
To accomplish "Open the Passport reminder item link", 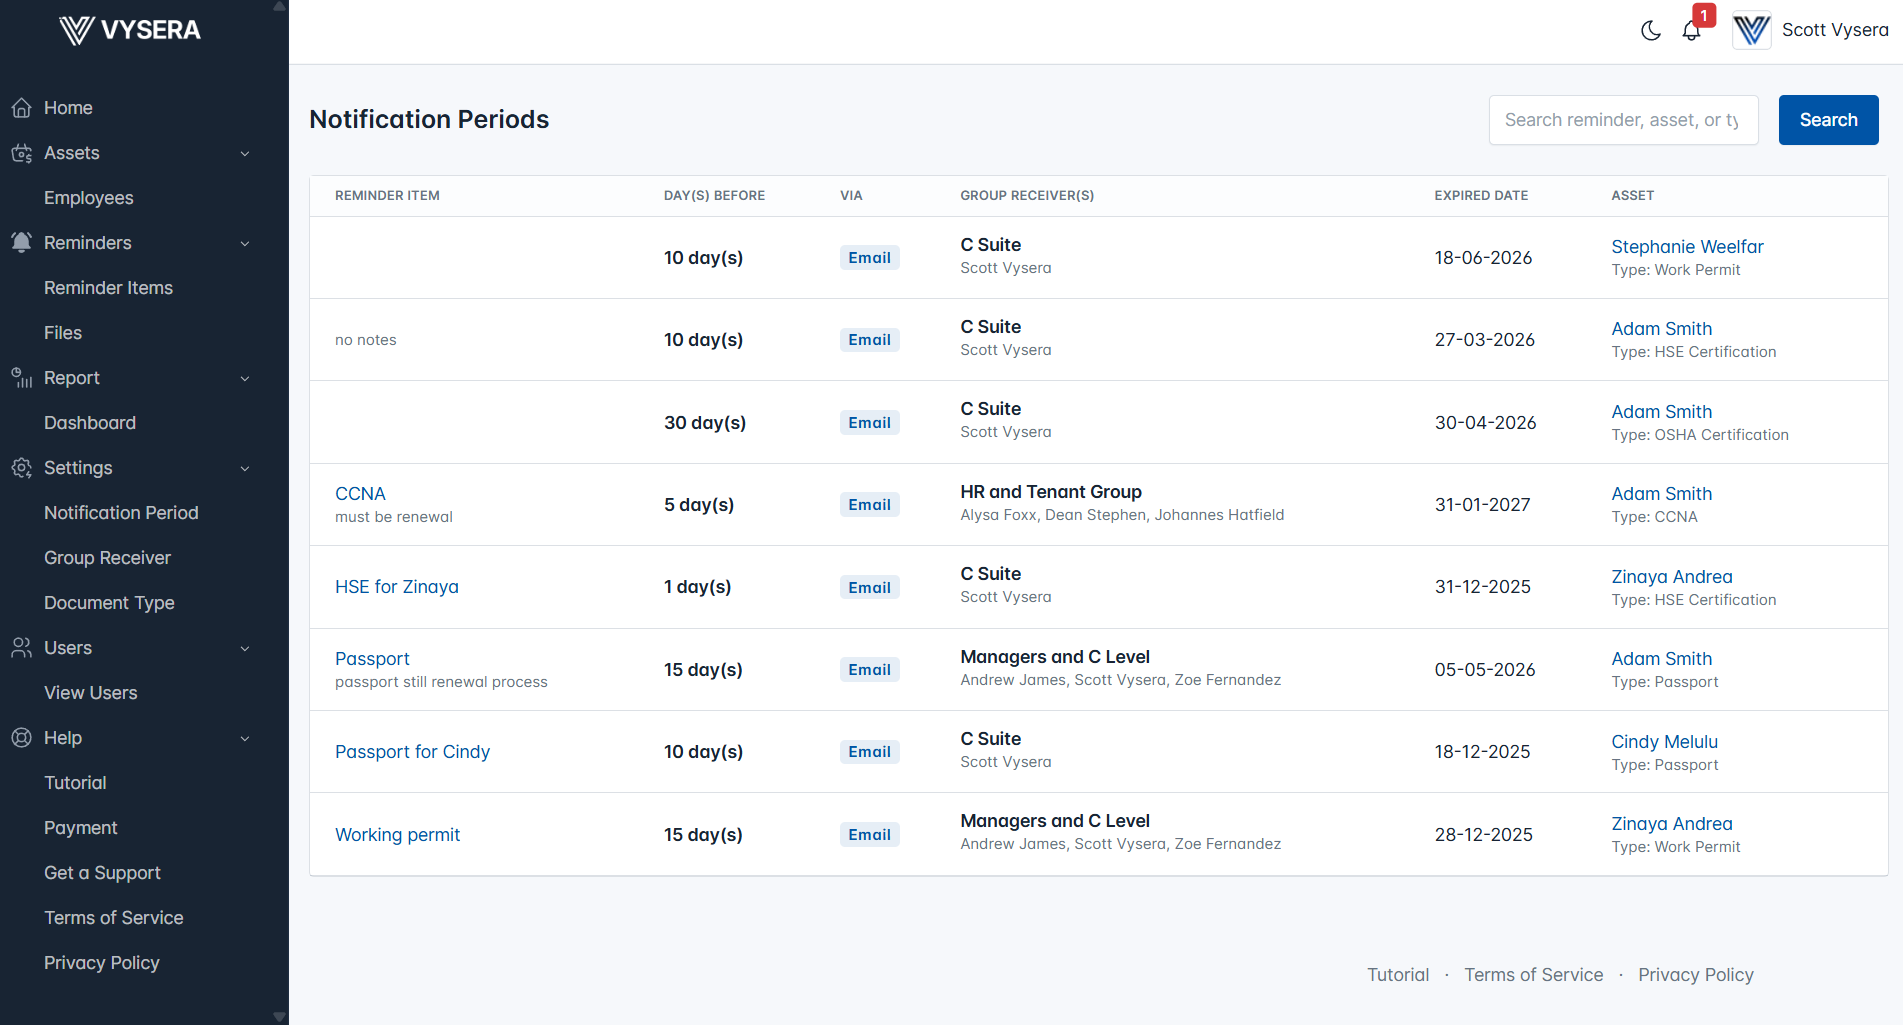I will (372, 659).
